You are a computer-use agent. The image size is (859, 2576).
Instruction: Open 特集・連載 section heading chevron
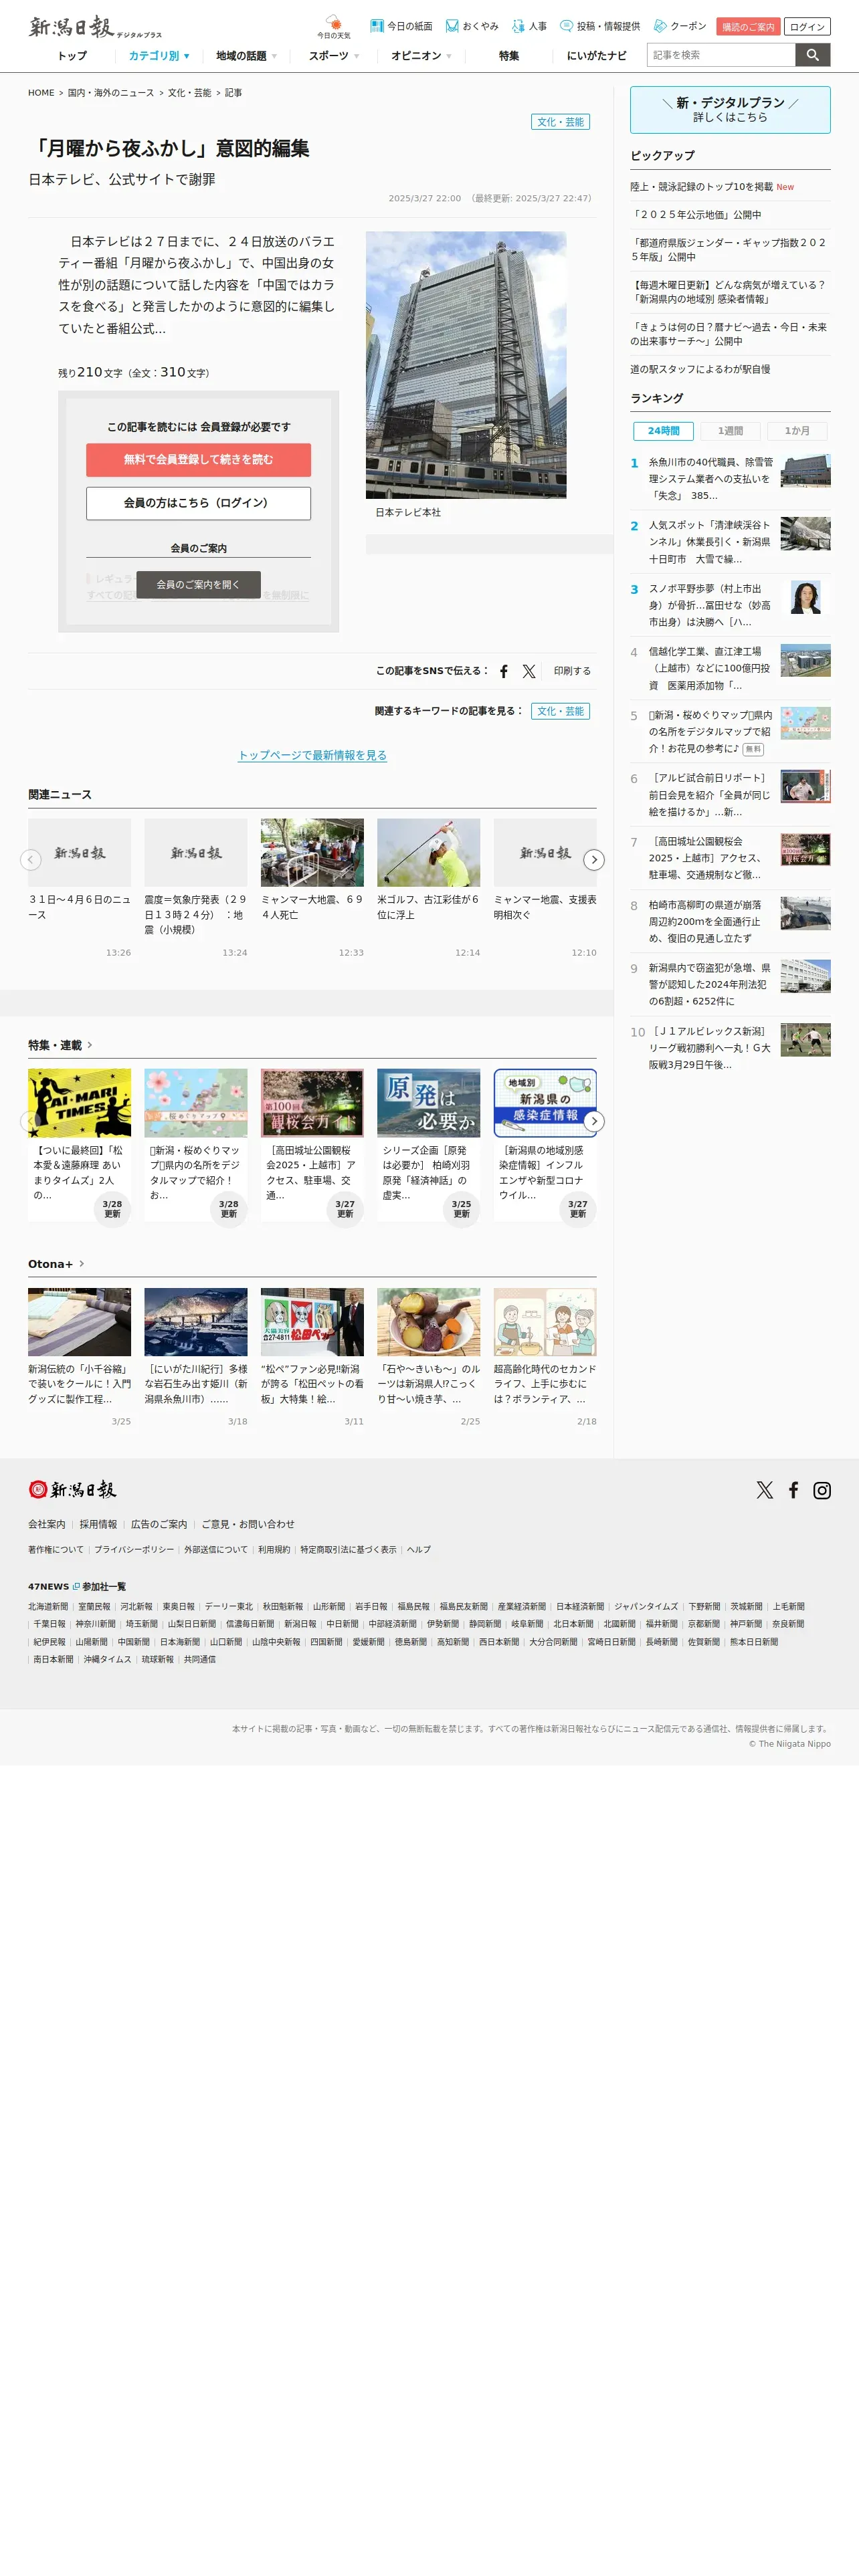point(90,1045)
